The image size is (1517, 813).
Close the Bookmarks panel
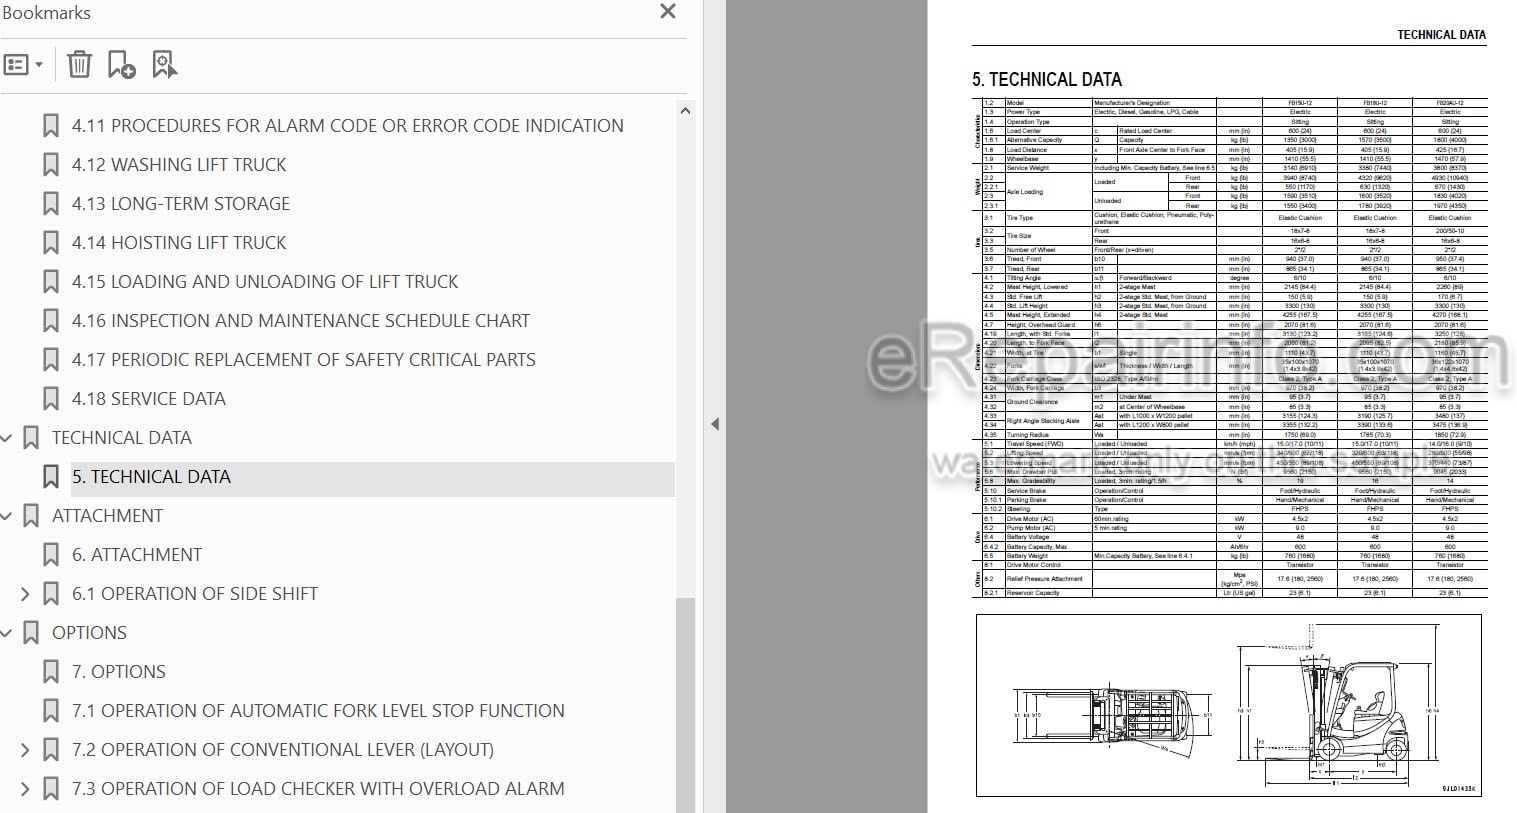[668, 12]
